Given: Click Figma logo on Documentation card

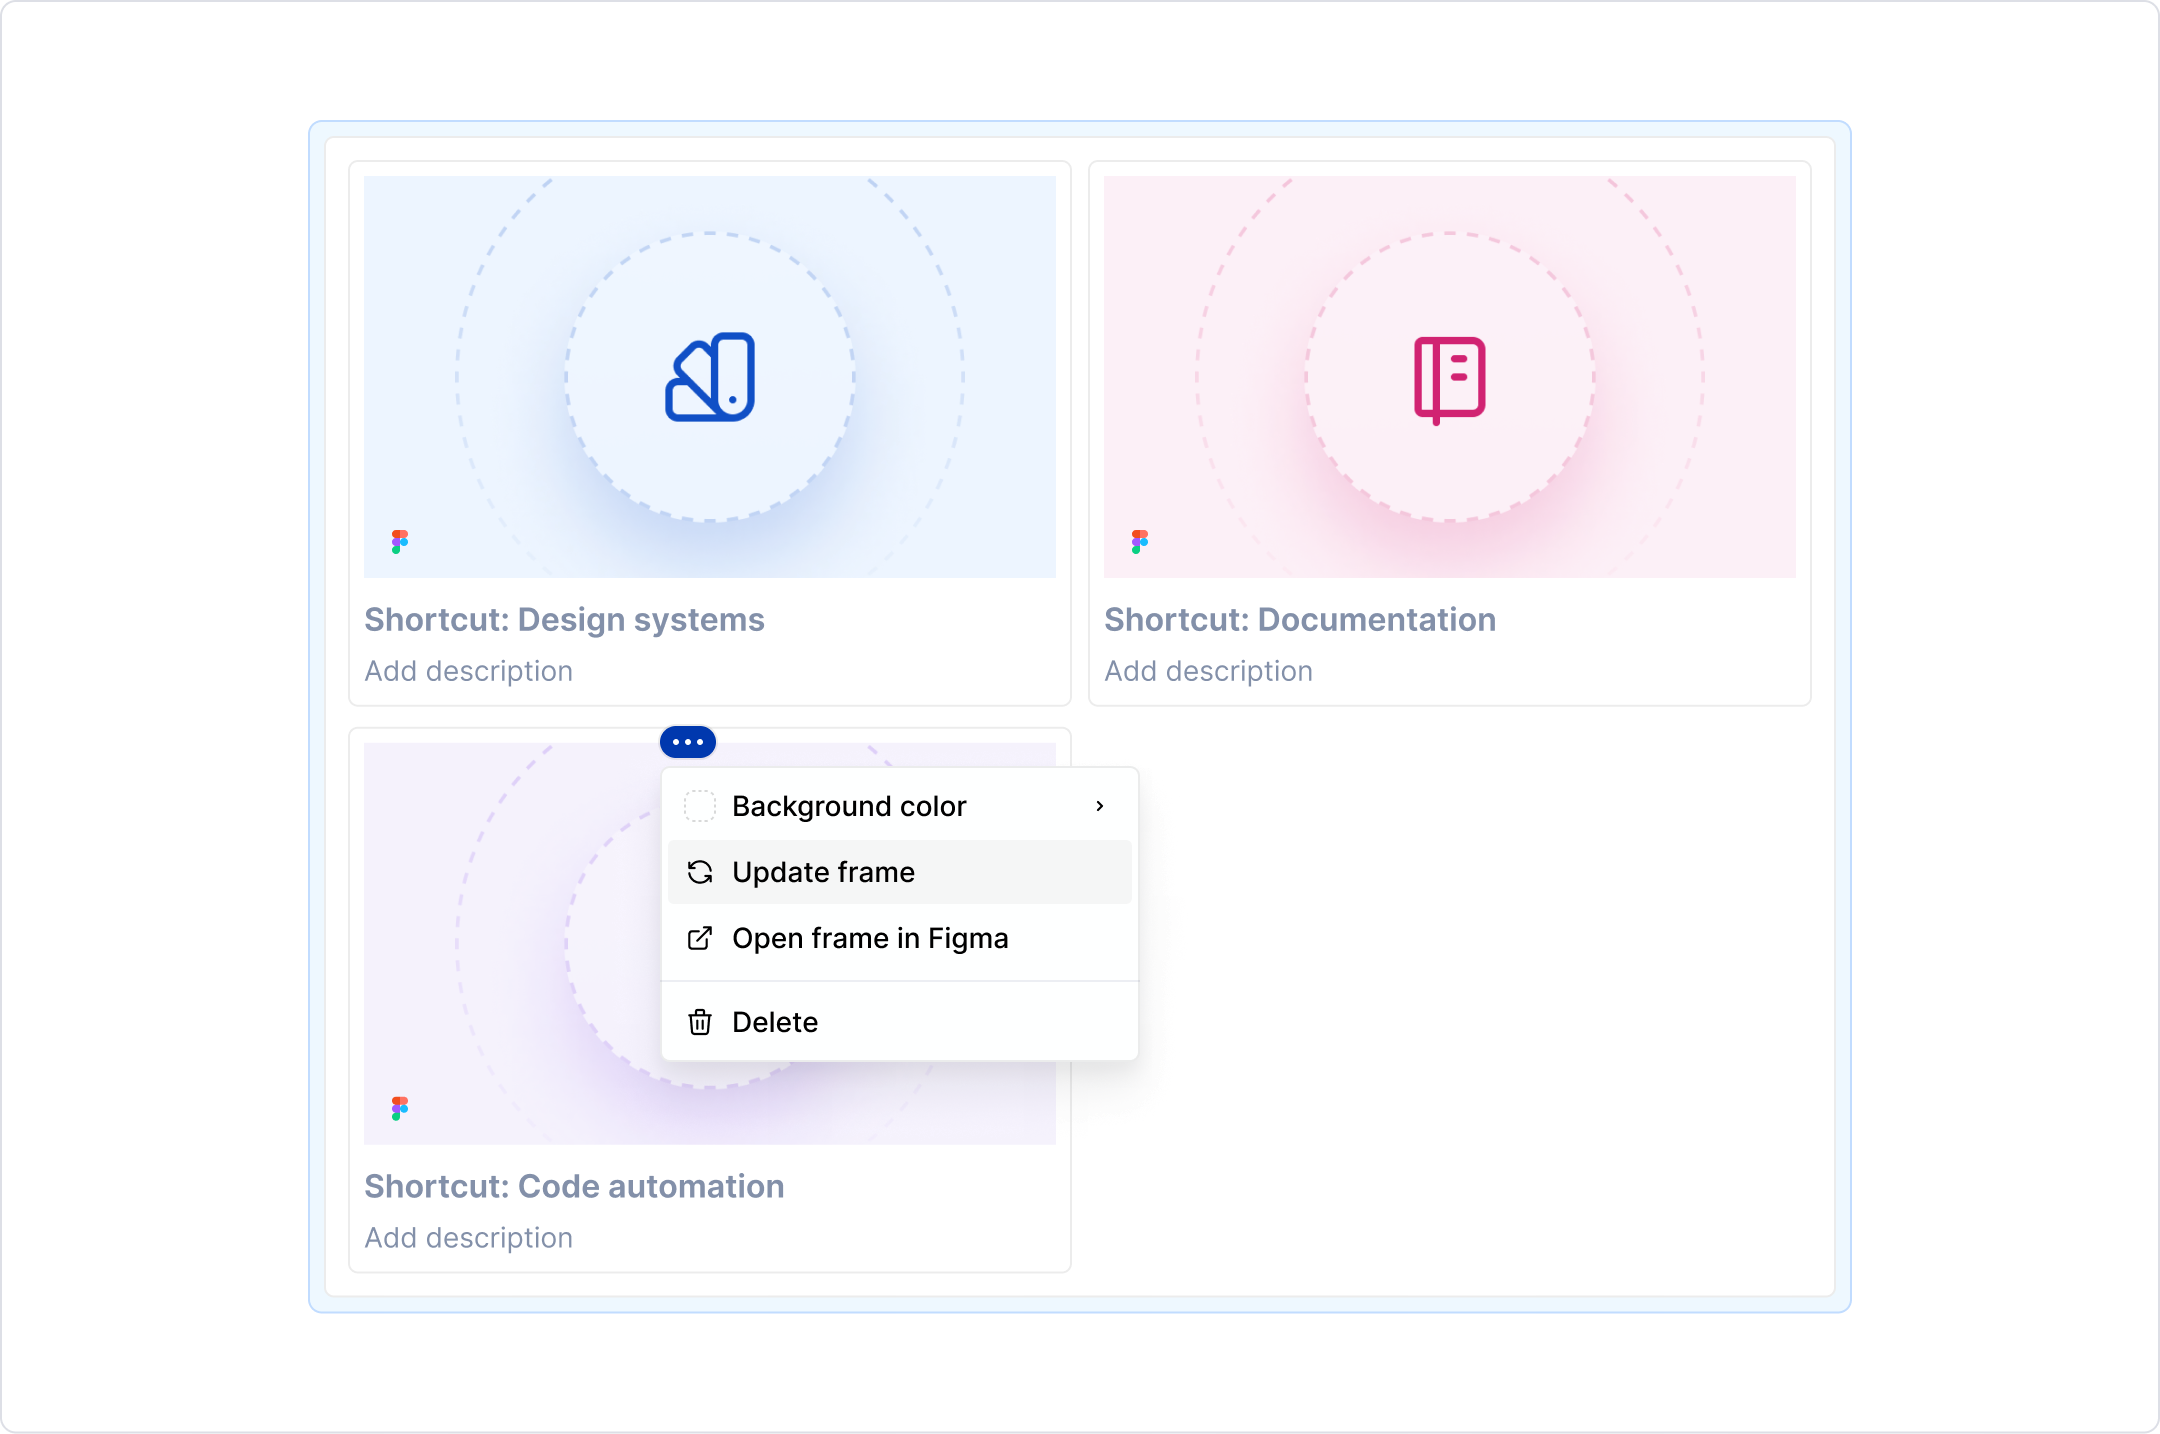Looking at the screenshot, I should point(1140,542).
